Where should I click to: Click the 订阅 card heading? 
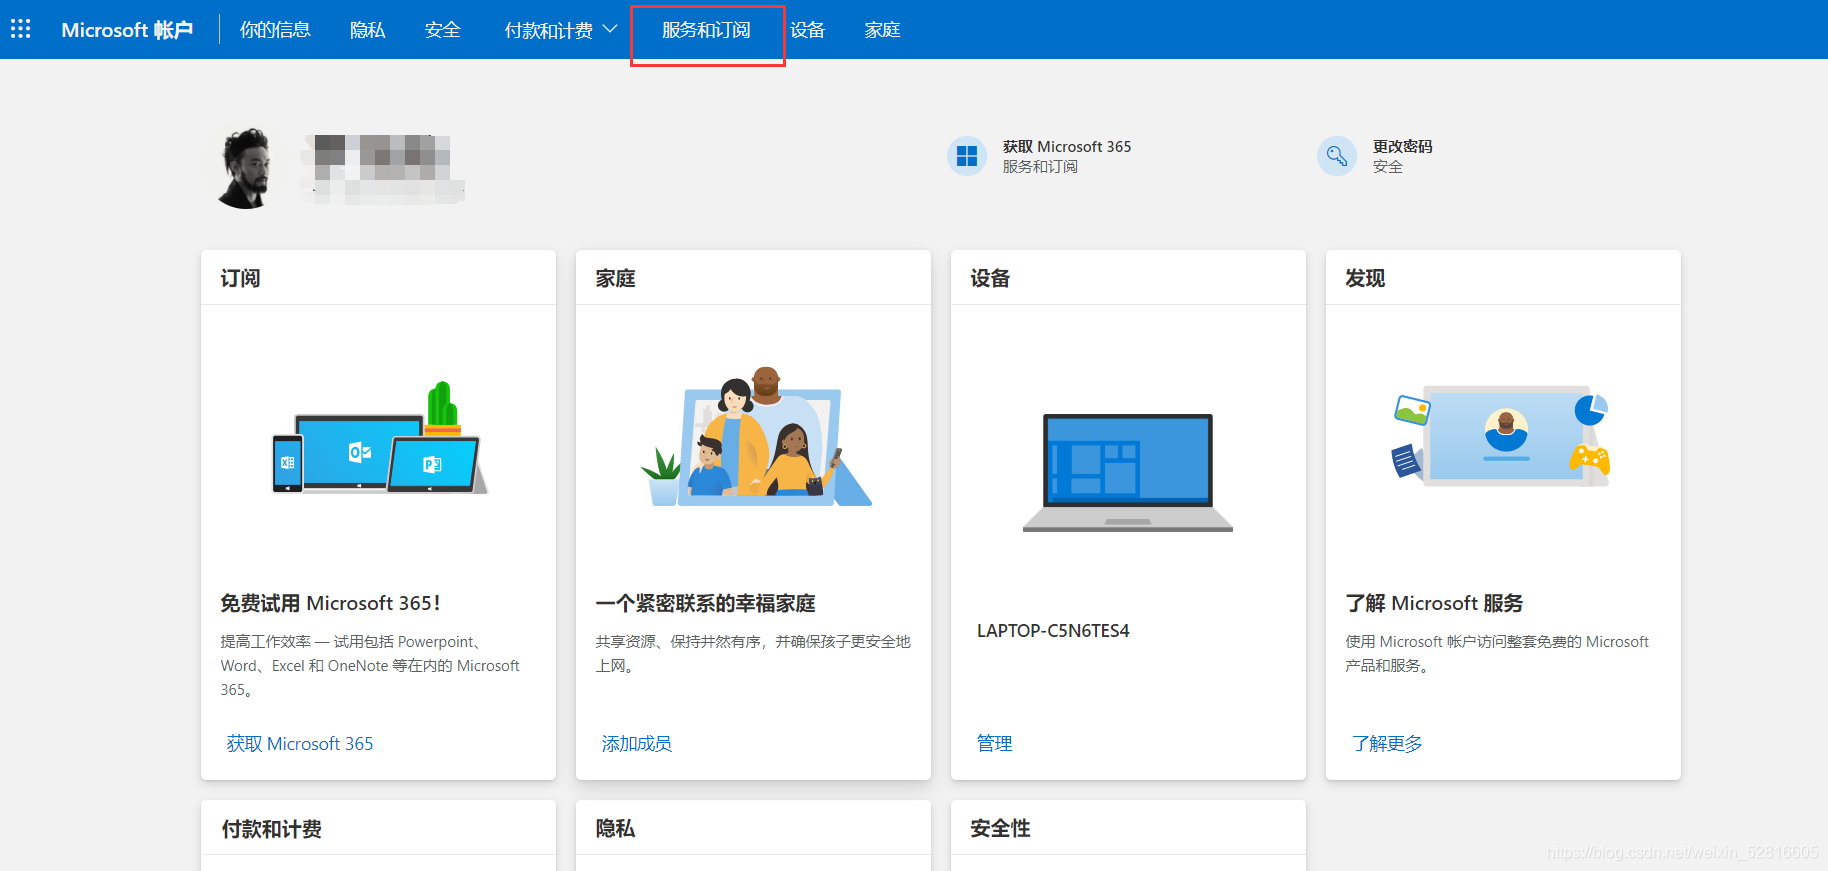click(240, 278)
